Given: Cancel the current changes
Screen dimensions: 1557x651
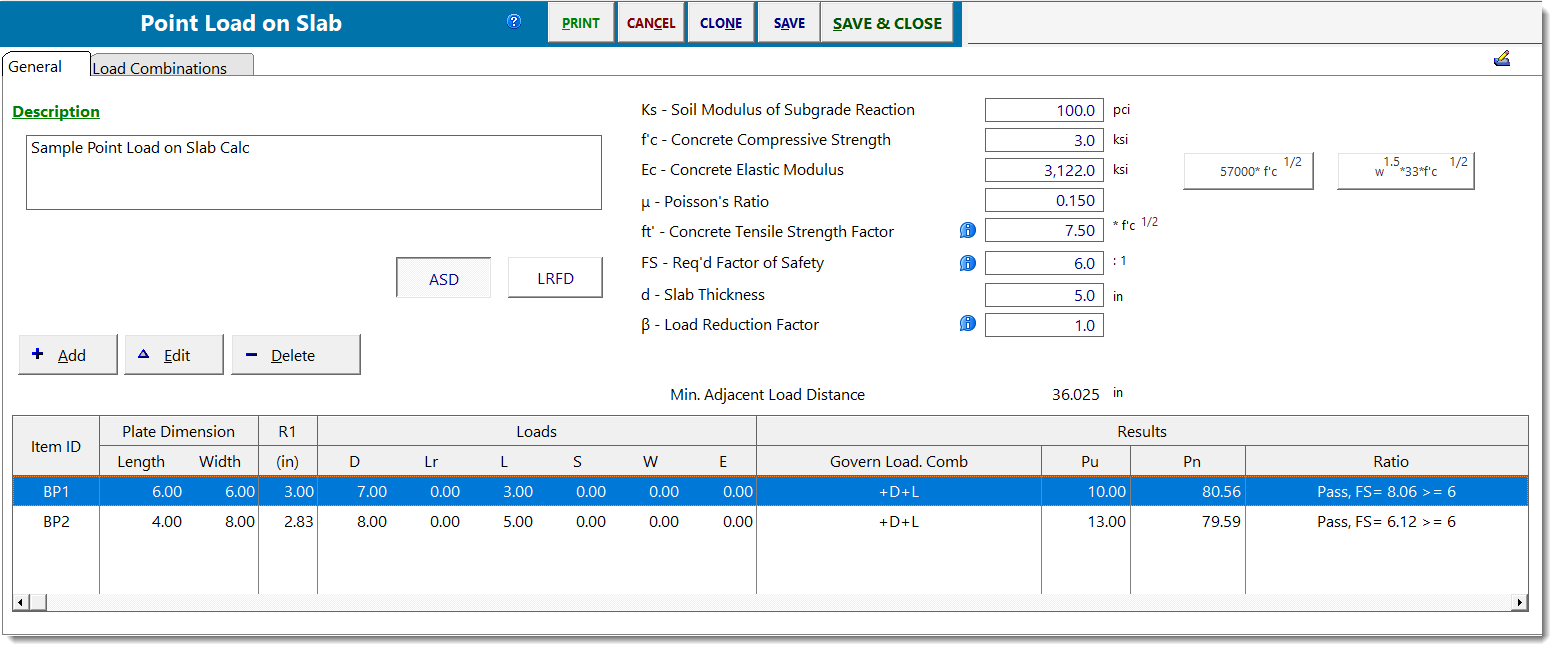Looking at the screenshot, I should click(x=650, y=21).
